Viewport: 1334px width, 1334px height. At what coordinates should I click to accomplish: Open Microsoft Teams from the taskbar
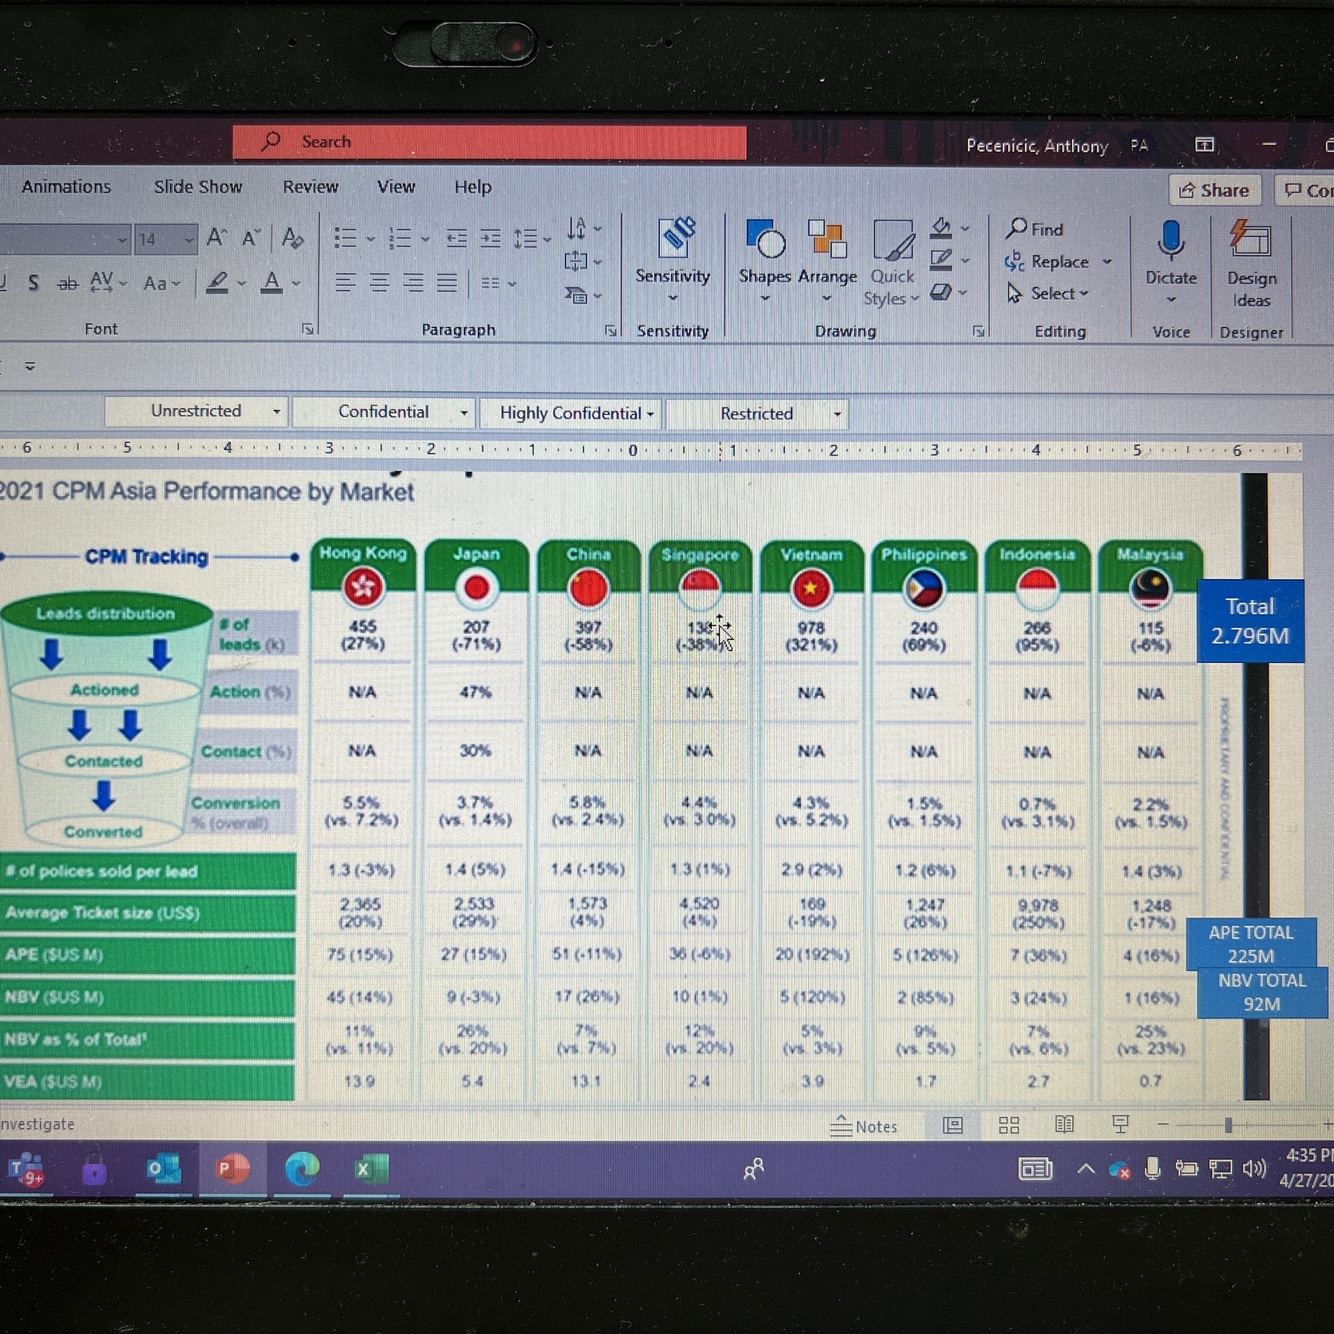26,1169
